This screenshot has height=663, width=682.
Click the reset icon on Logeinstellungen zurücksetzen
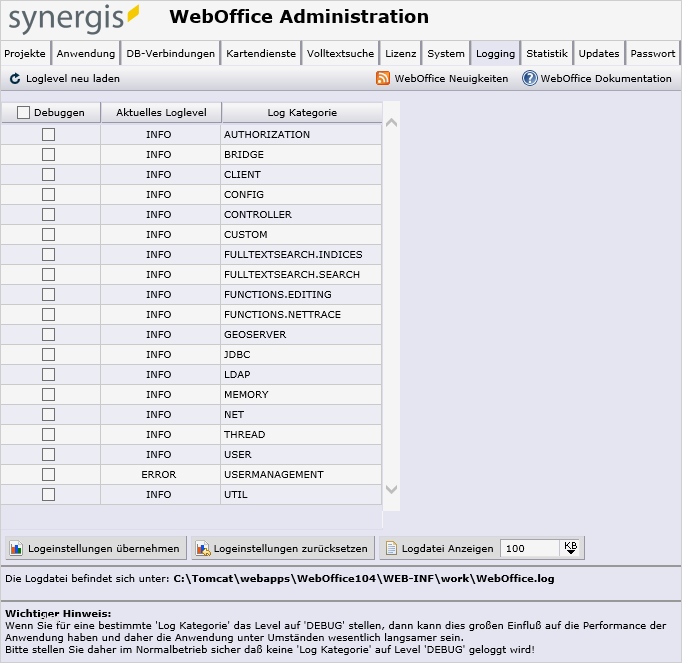[203, 548]
